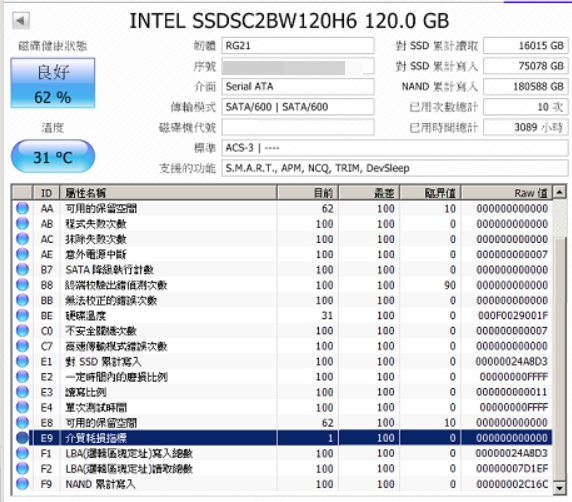Viewport: 572px width, 502px height.
Task: Select the NAND 累計寫入 row F9
Action: (x=282, y=484)
